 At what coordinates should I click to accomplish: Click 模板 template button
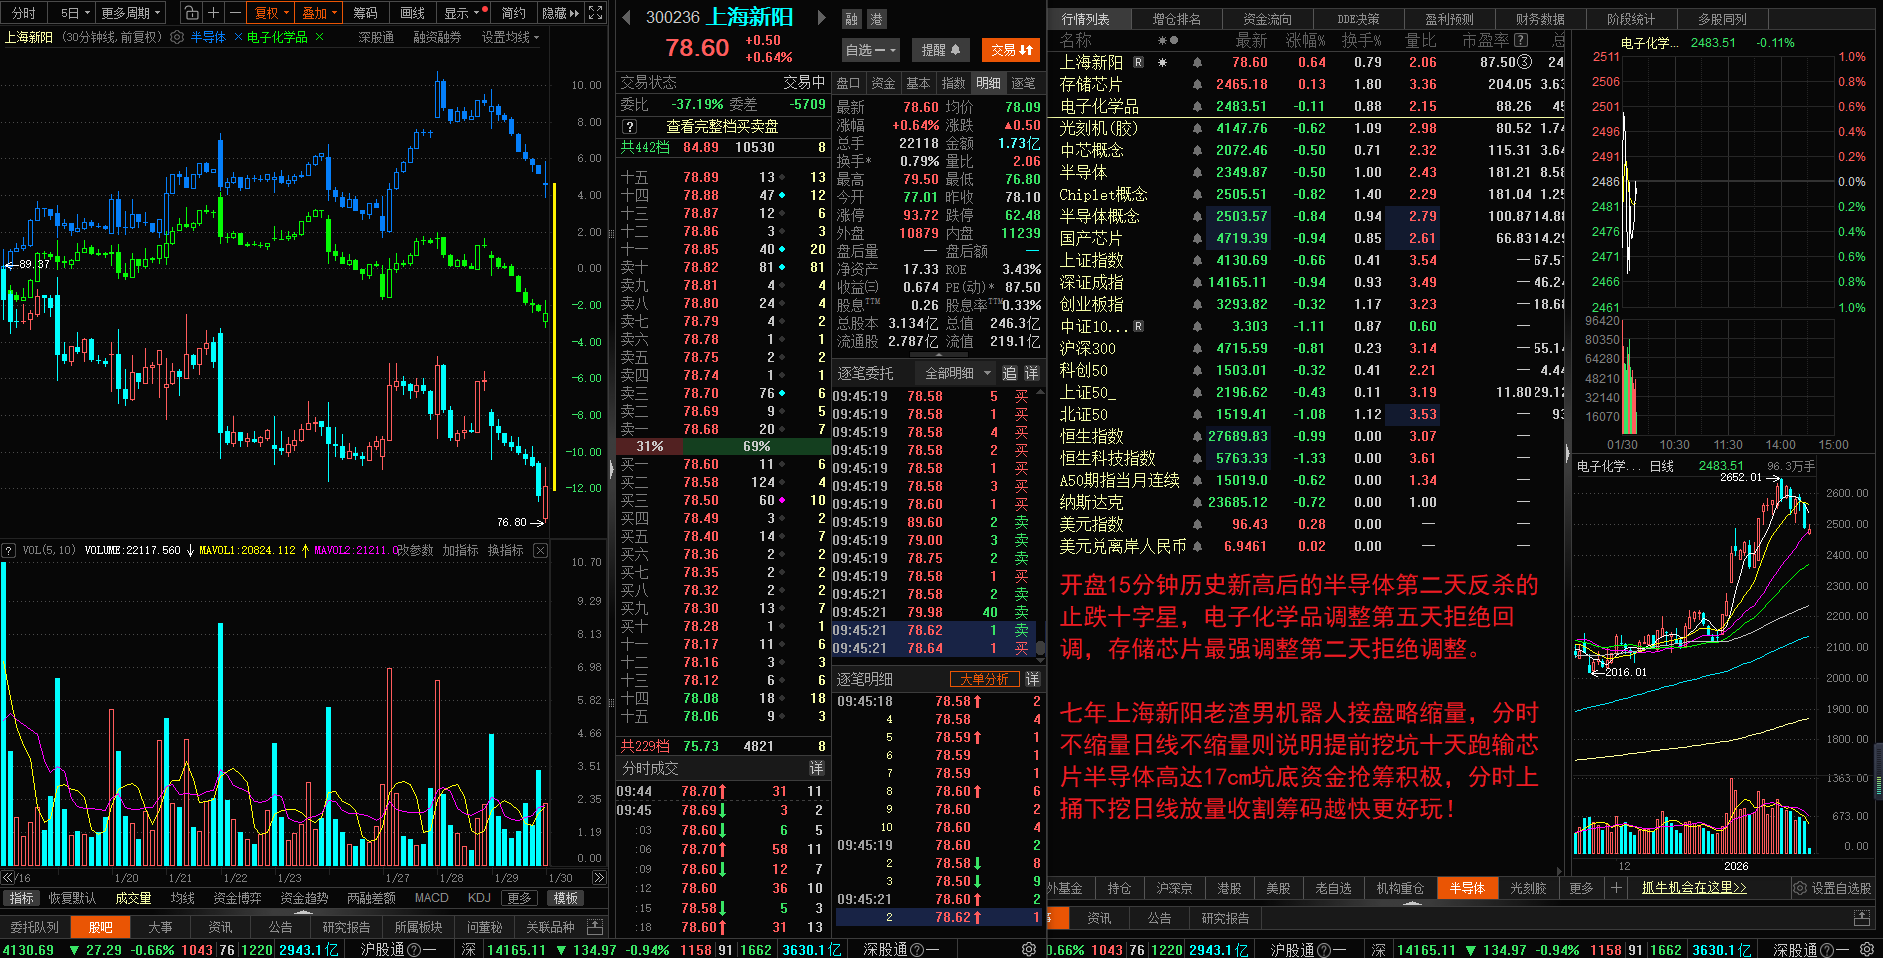click(x=565, y=898)
